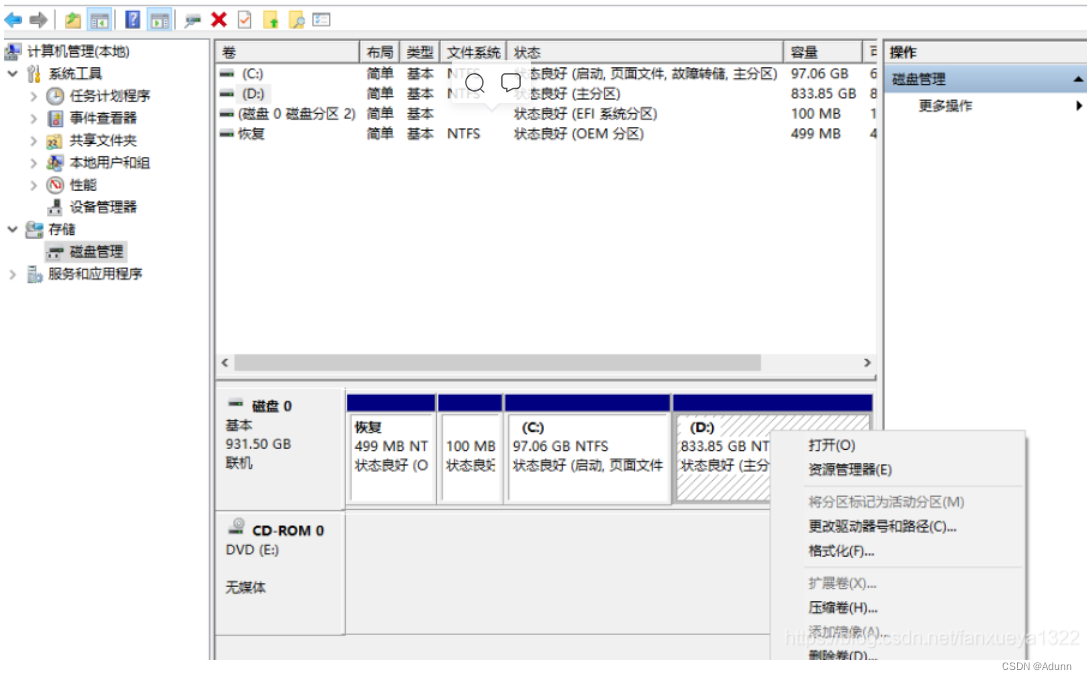This screenshot has width=1087, height=680.
Task: Collapse the 磁盘管理 actions section arrow
Action: point(1078,79)
